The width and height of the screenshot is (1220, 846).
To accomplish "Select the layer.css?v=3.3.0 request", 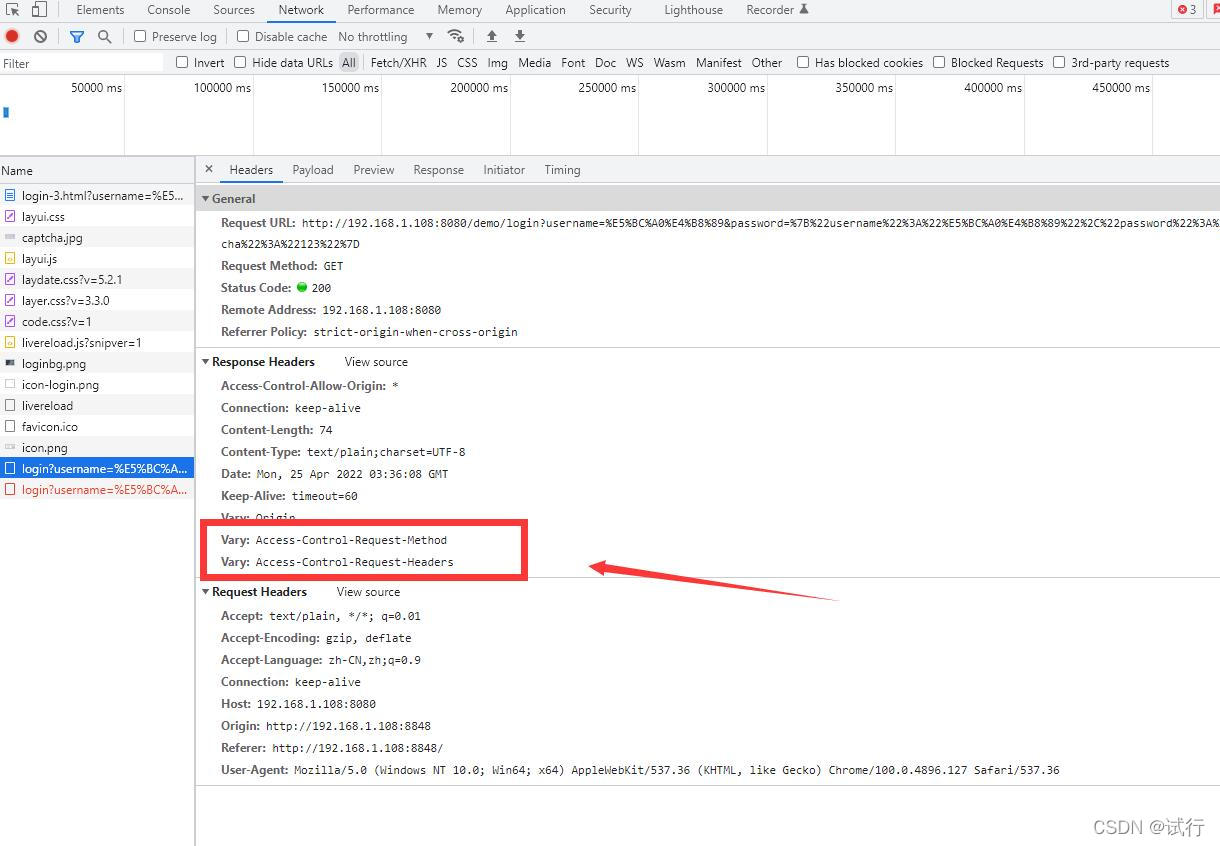I will (97, 300).
